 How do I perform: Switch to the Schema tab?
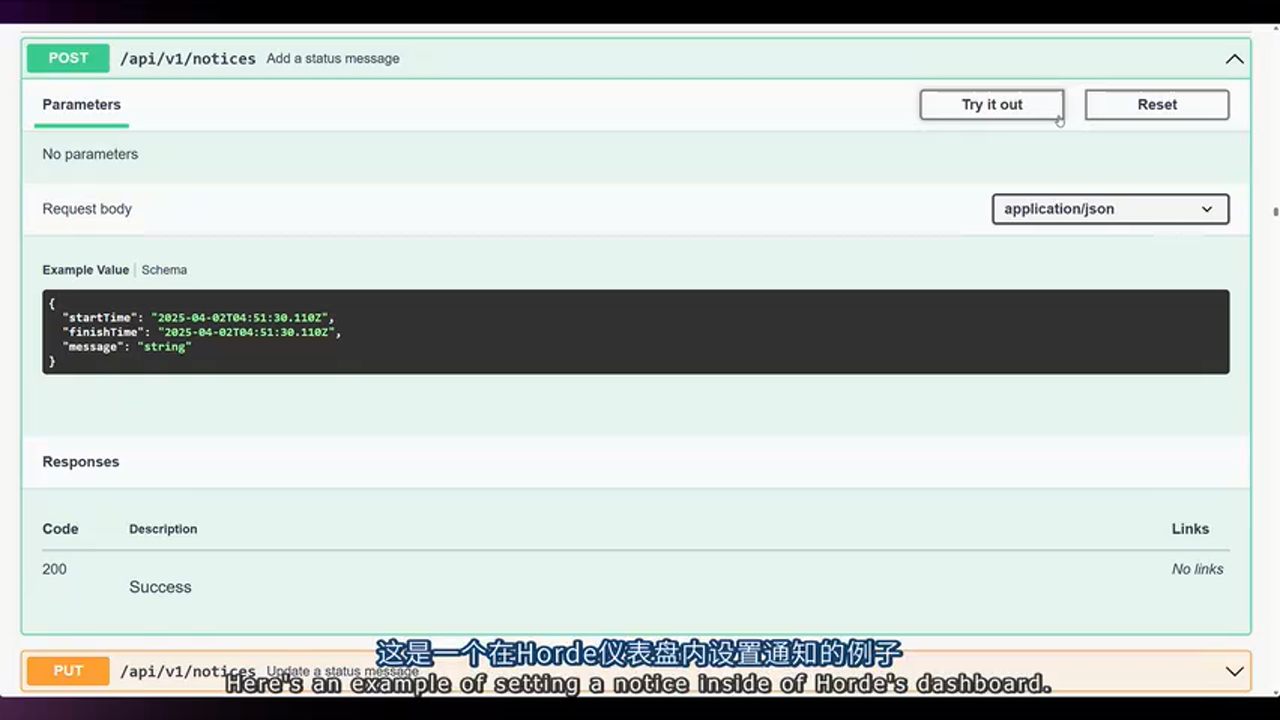164,270
